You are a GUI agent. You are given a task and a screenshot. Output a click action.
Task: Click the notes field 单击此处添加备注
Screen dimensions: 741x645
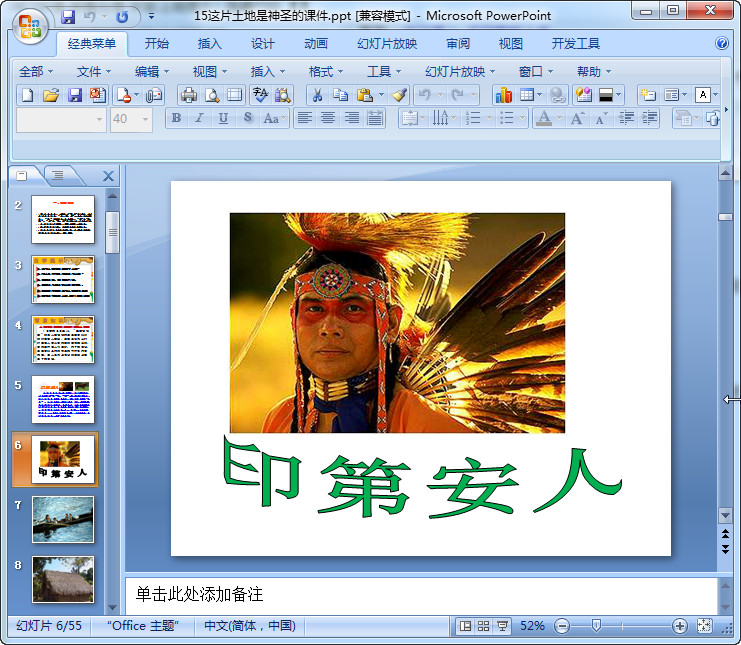(422, 594)
